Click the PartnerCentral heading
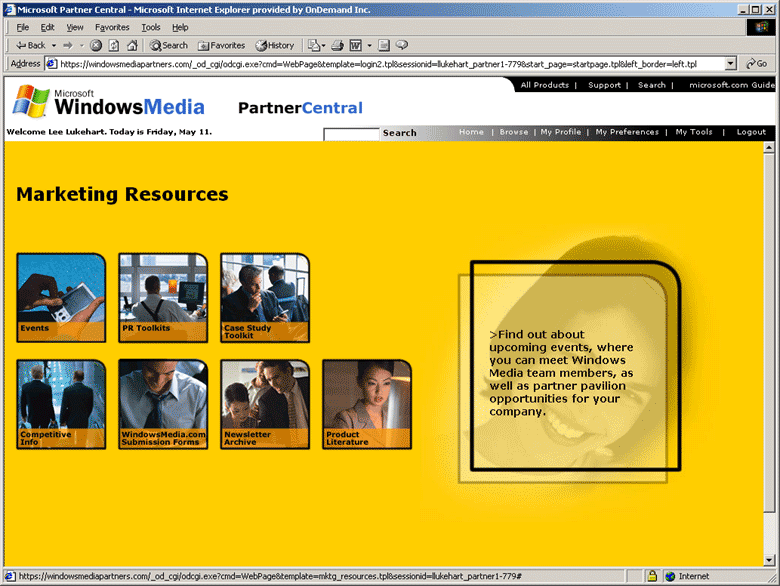780x586 pixels. pyautogui.click(x=300, y=108)
